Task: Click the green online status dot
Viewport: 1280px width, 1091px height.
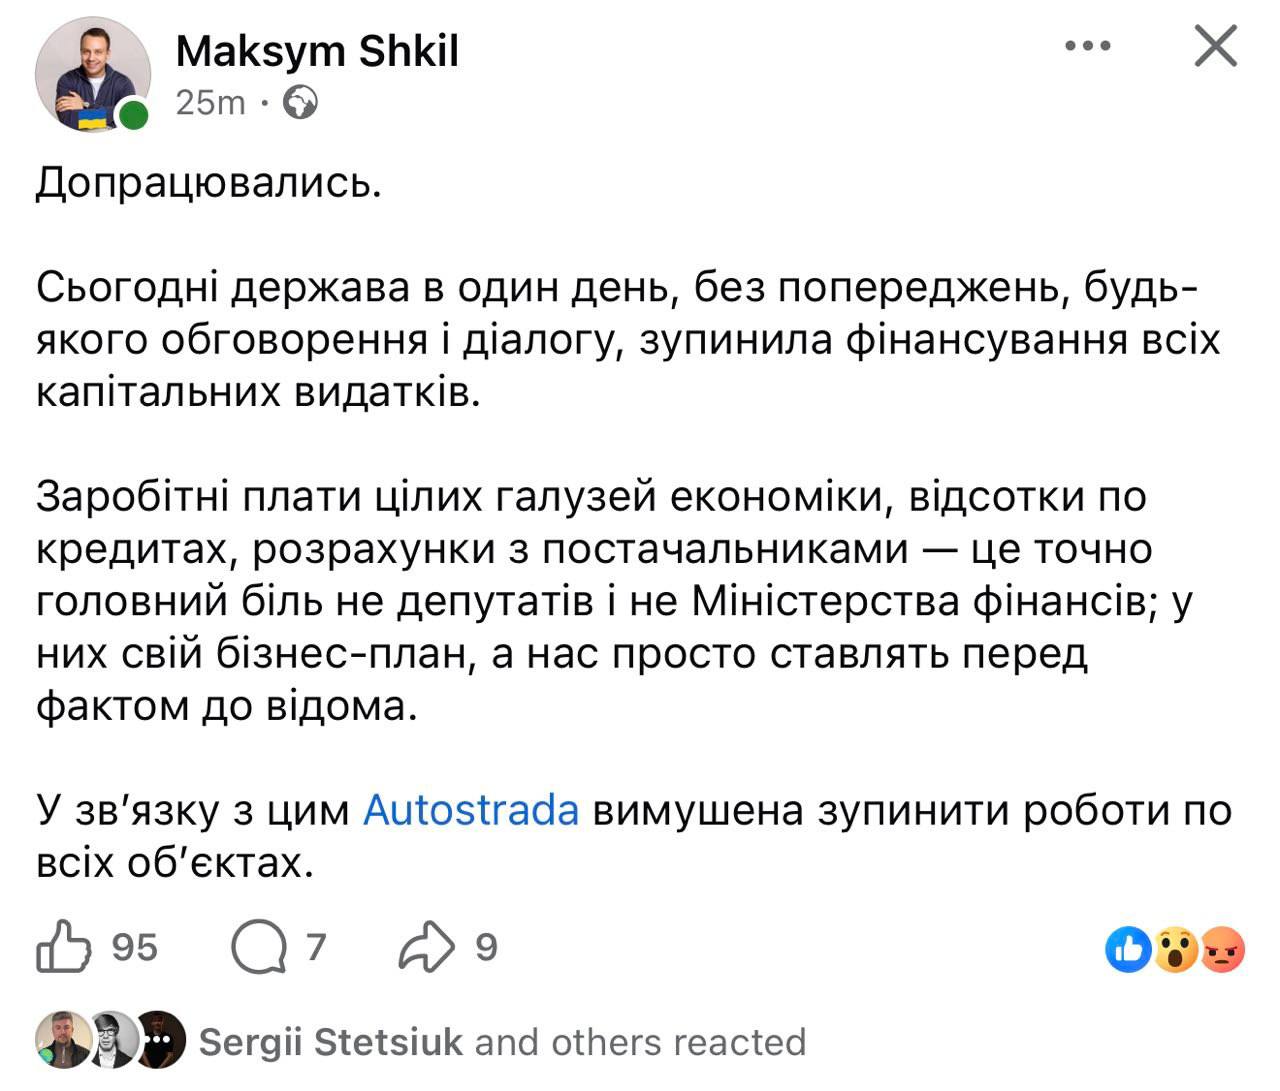Action: tap(132, 115)
